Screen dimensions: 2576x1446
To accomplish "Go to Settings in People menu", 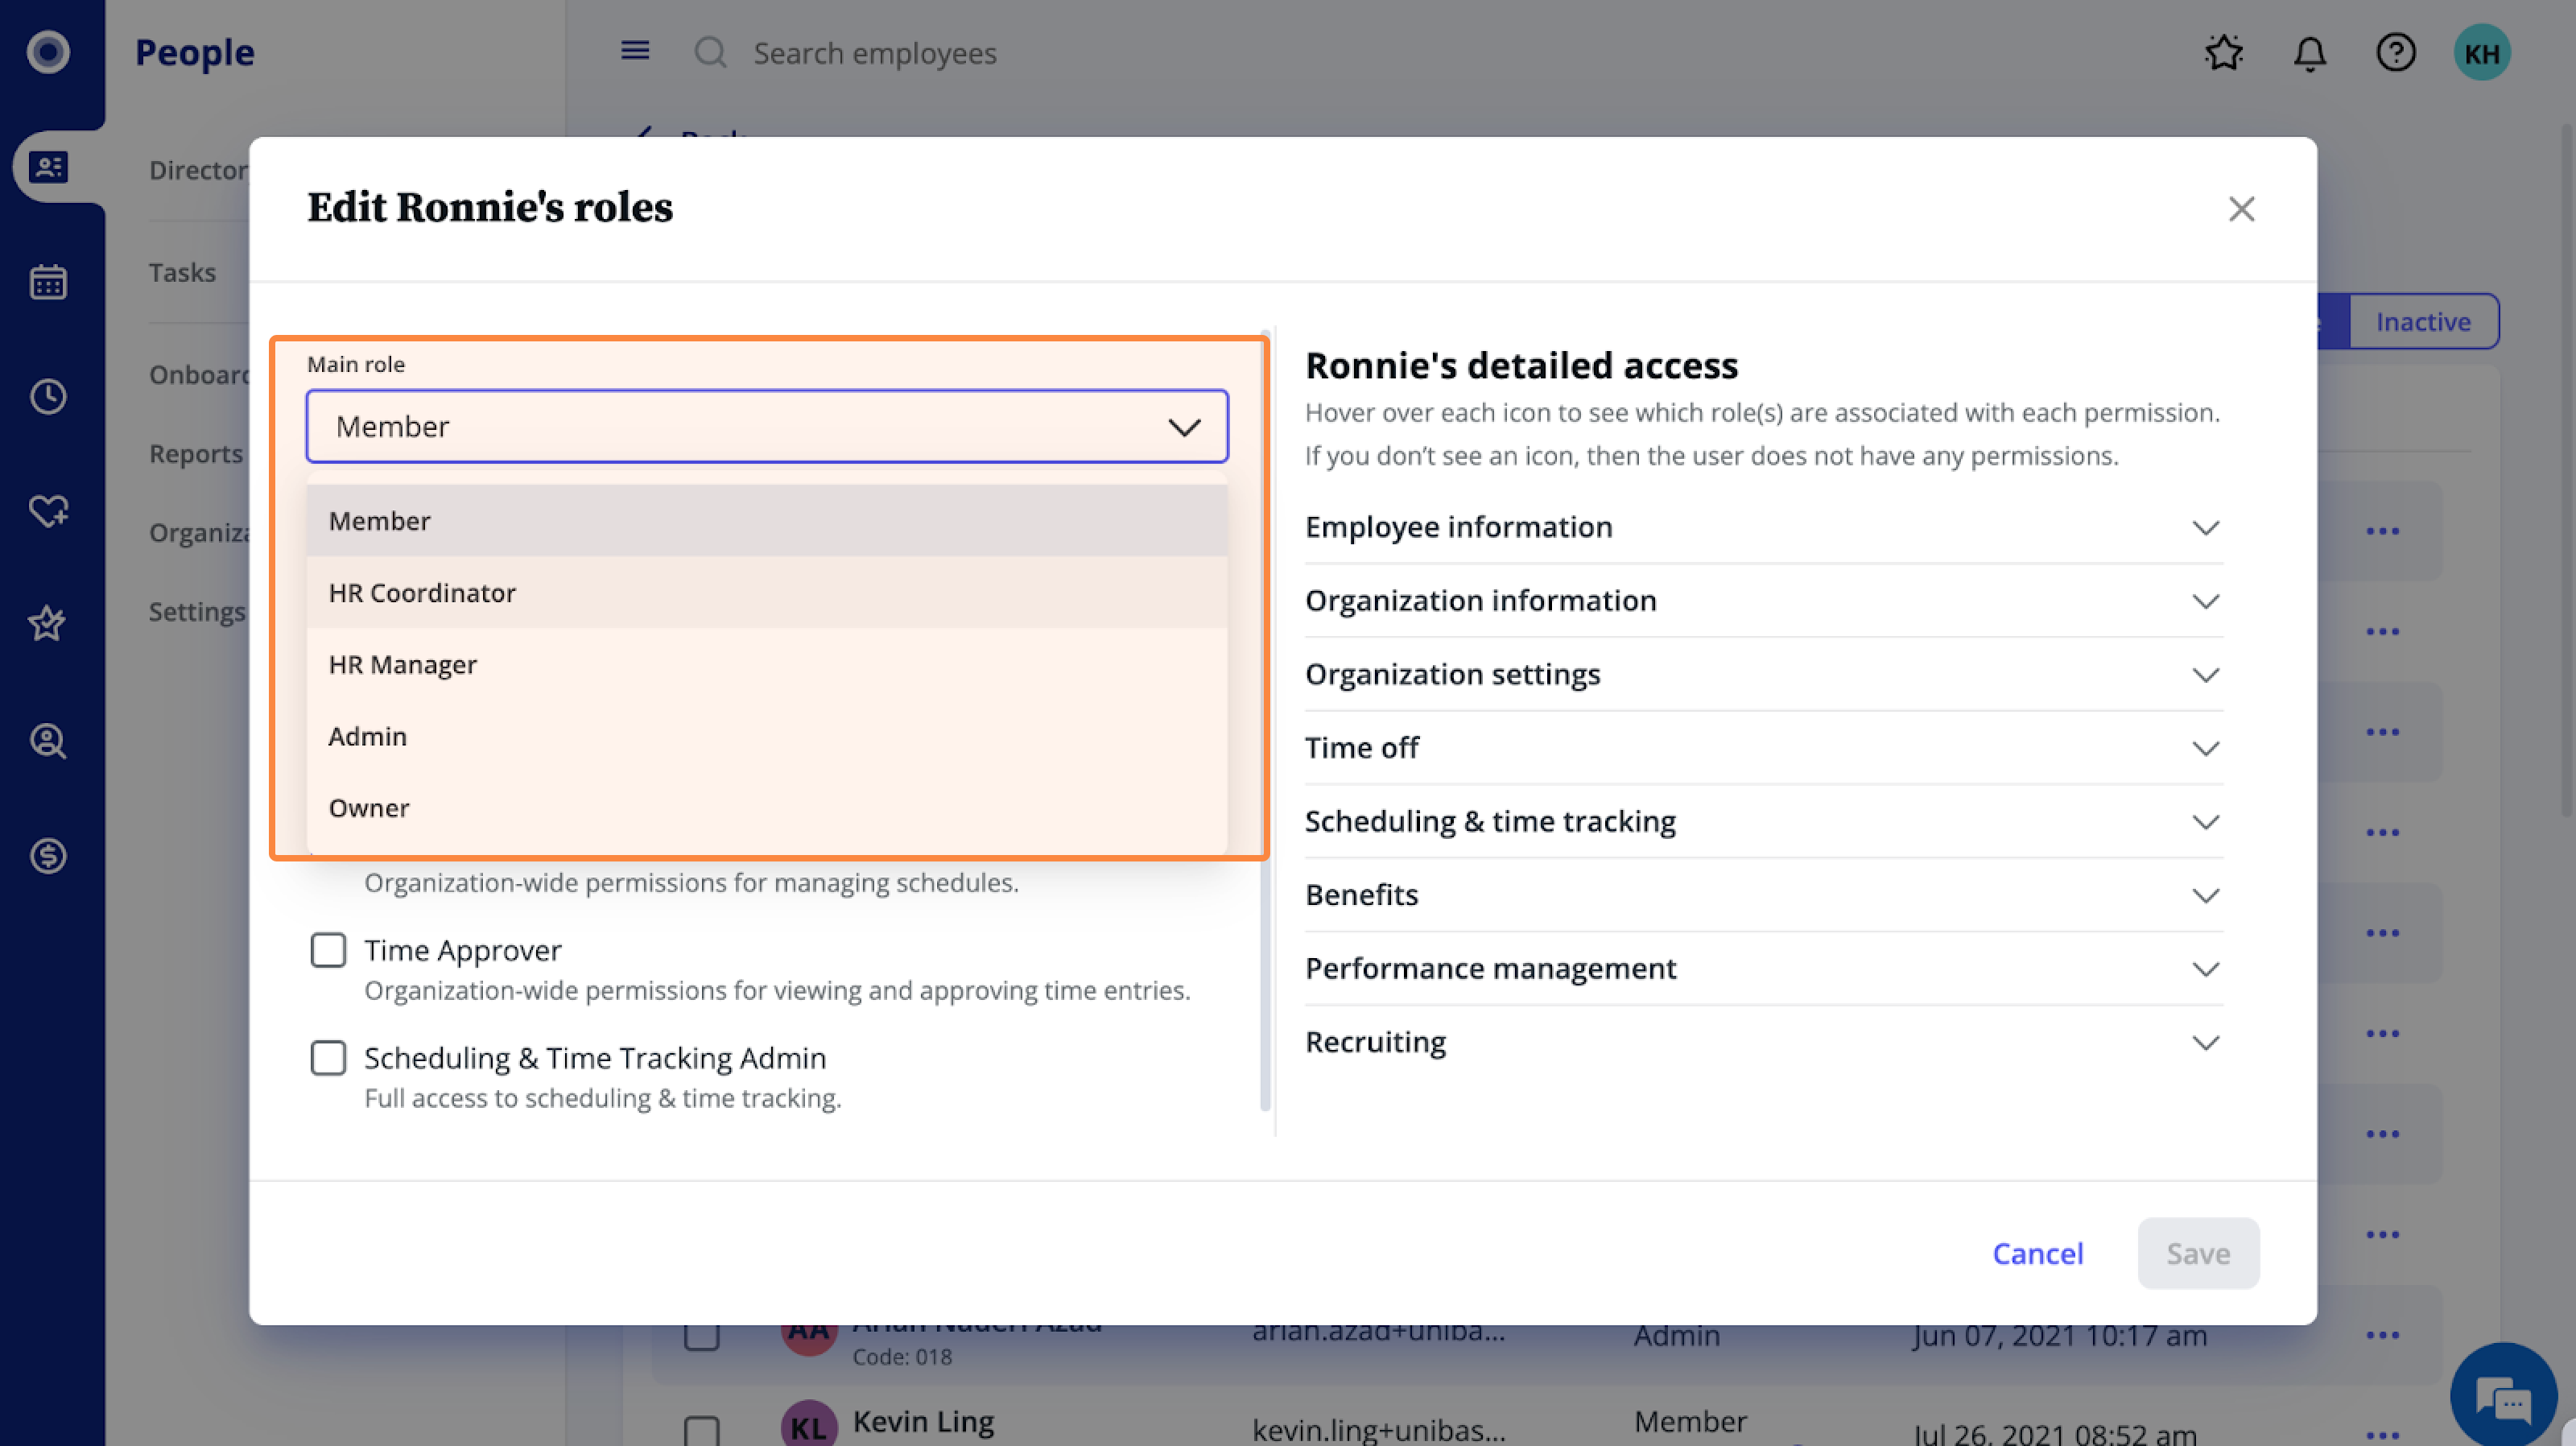I will (197, 612).
